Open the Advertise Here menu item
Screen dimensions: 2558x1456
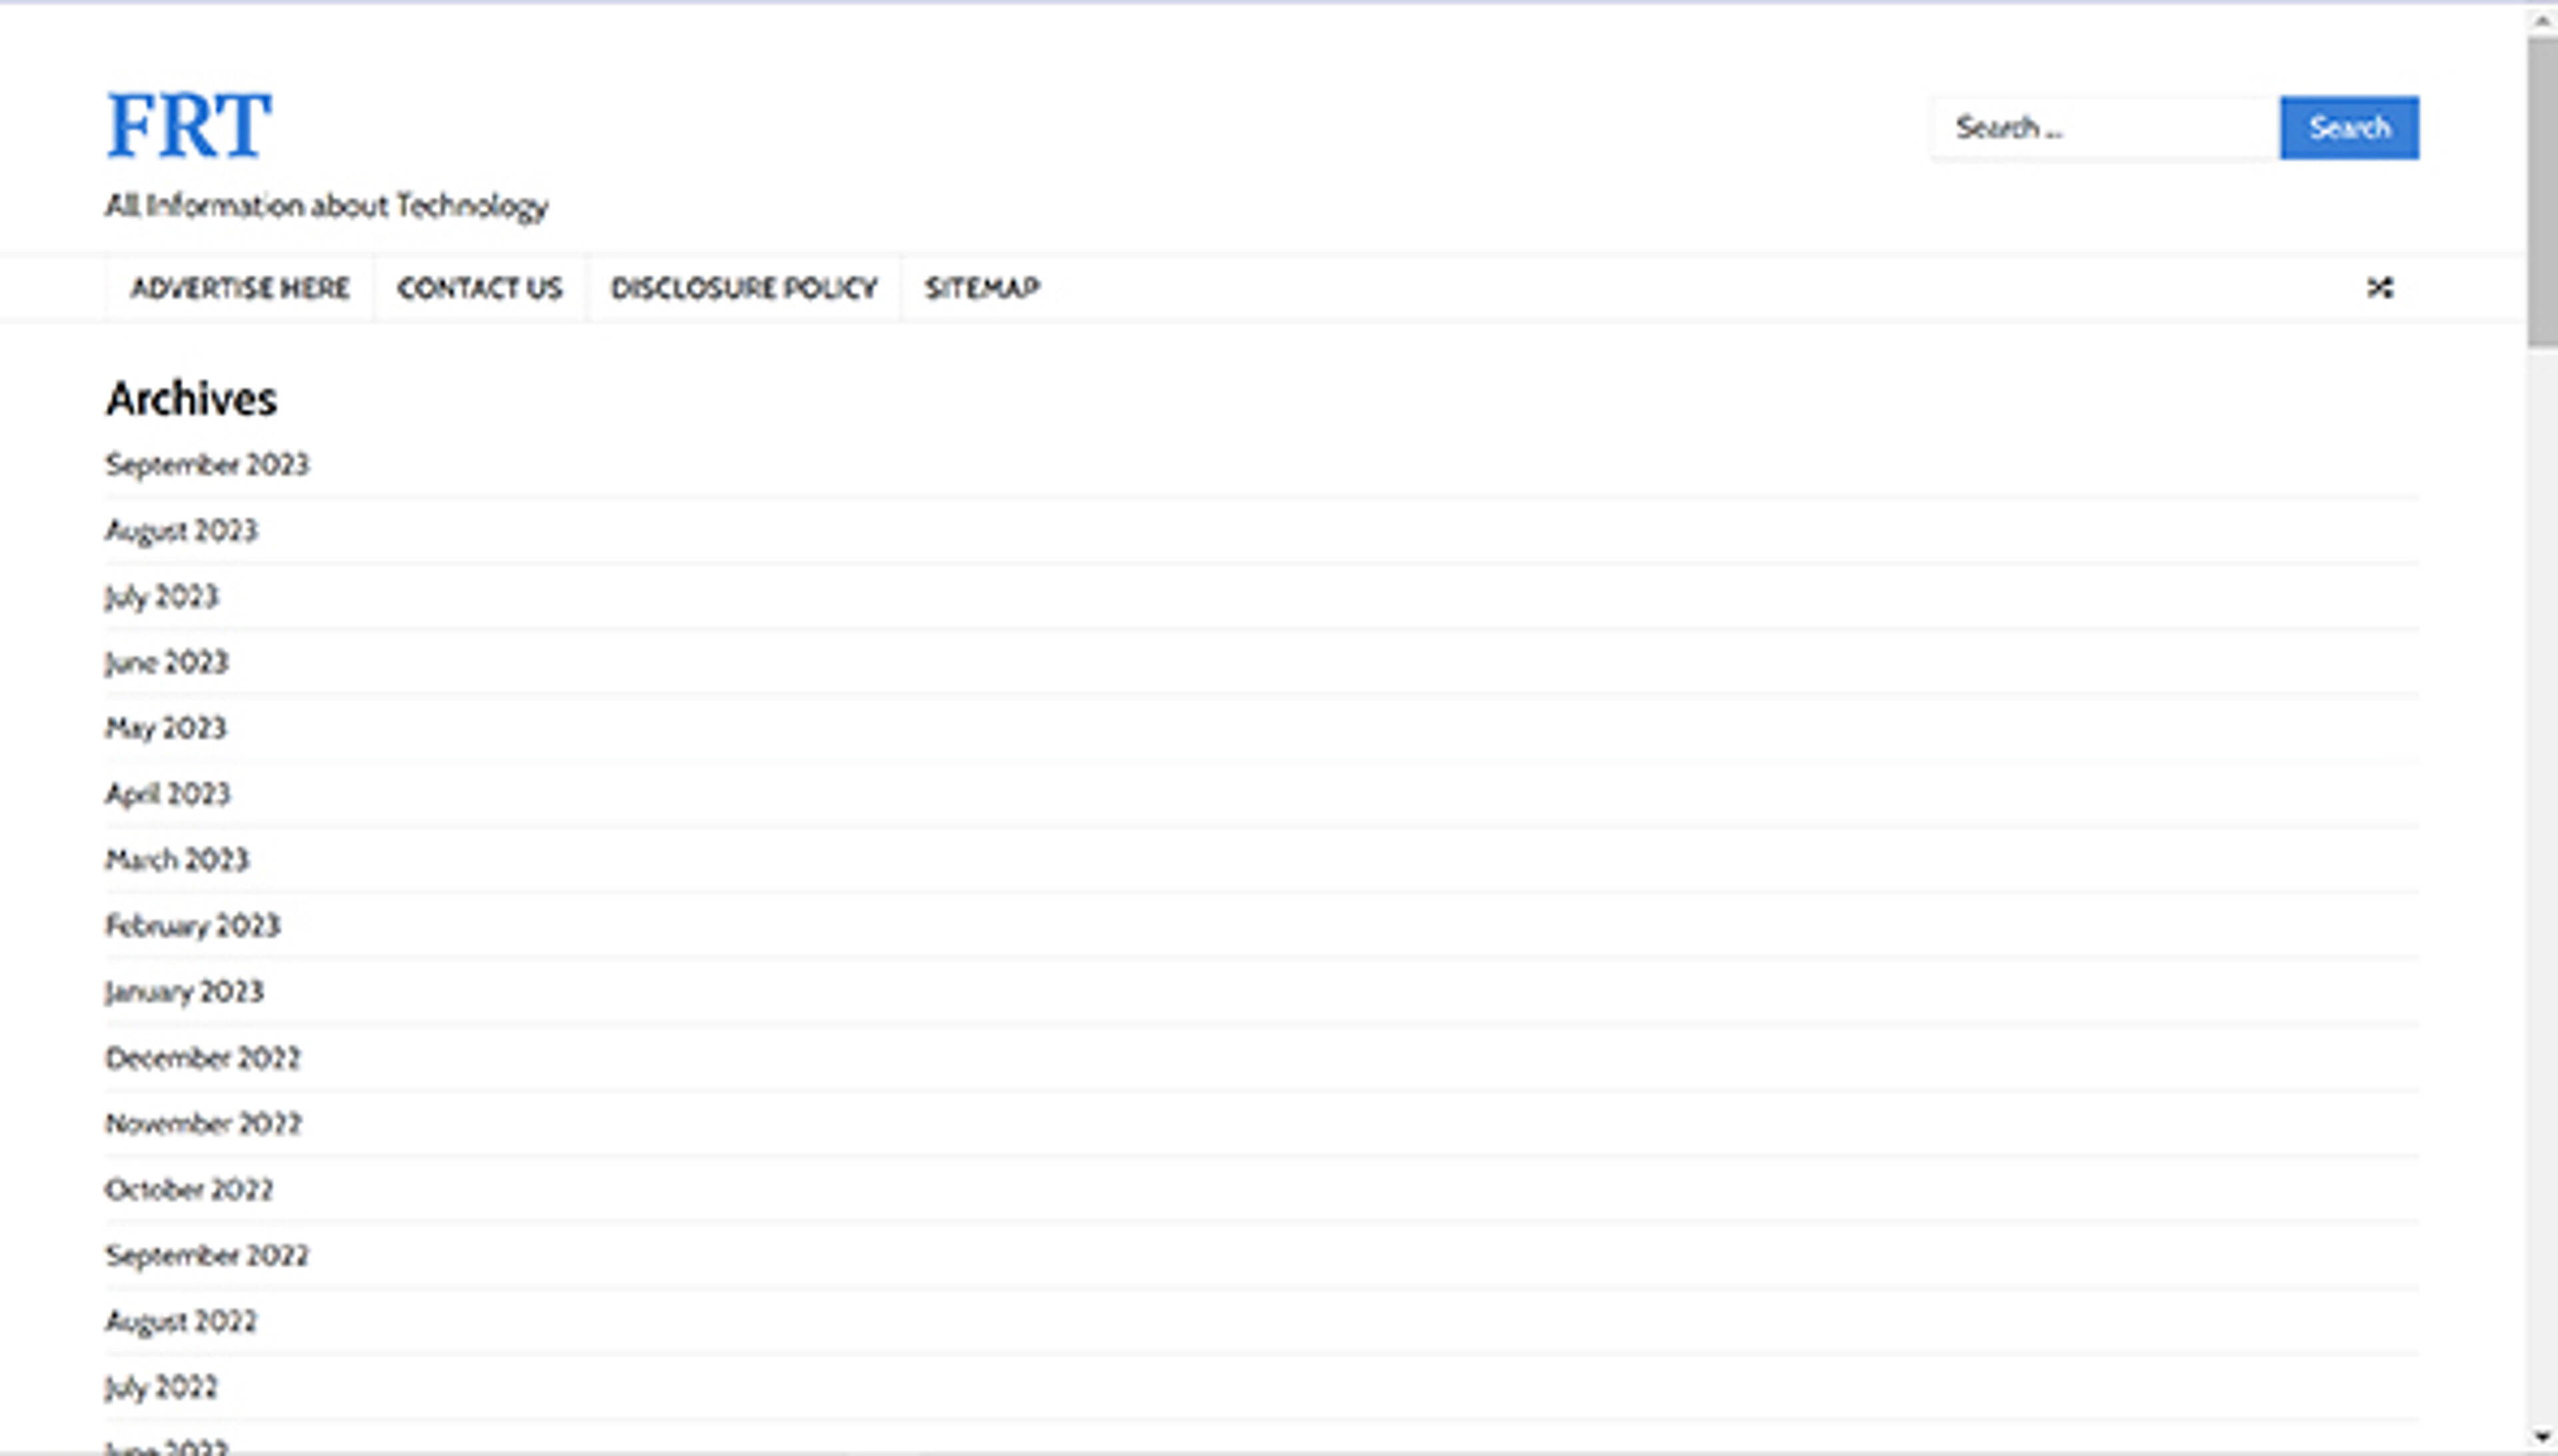click(x=240, y=288)
